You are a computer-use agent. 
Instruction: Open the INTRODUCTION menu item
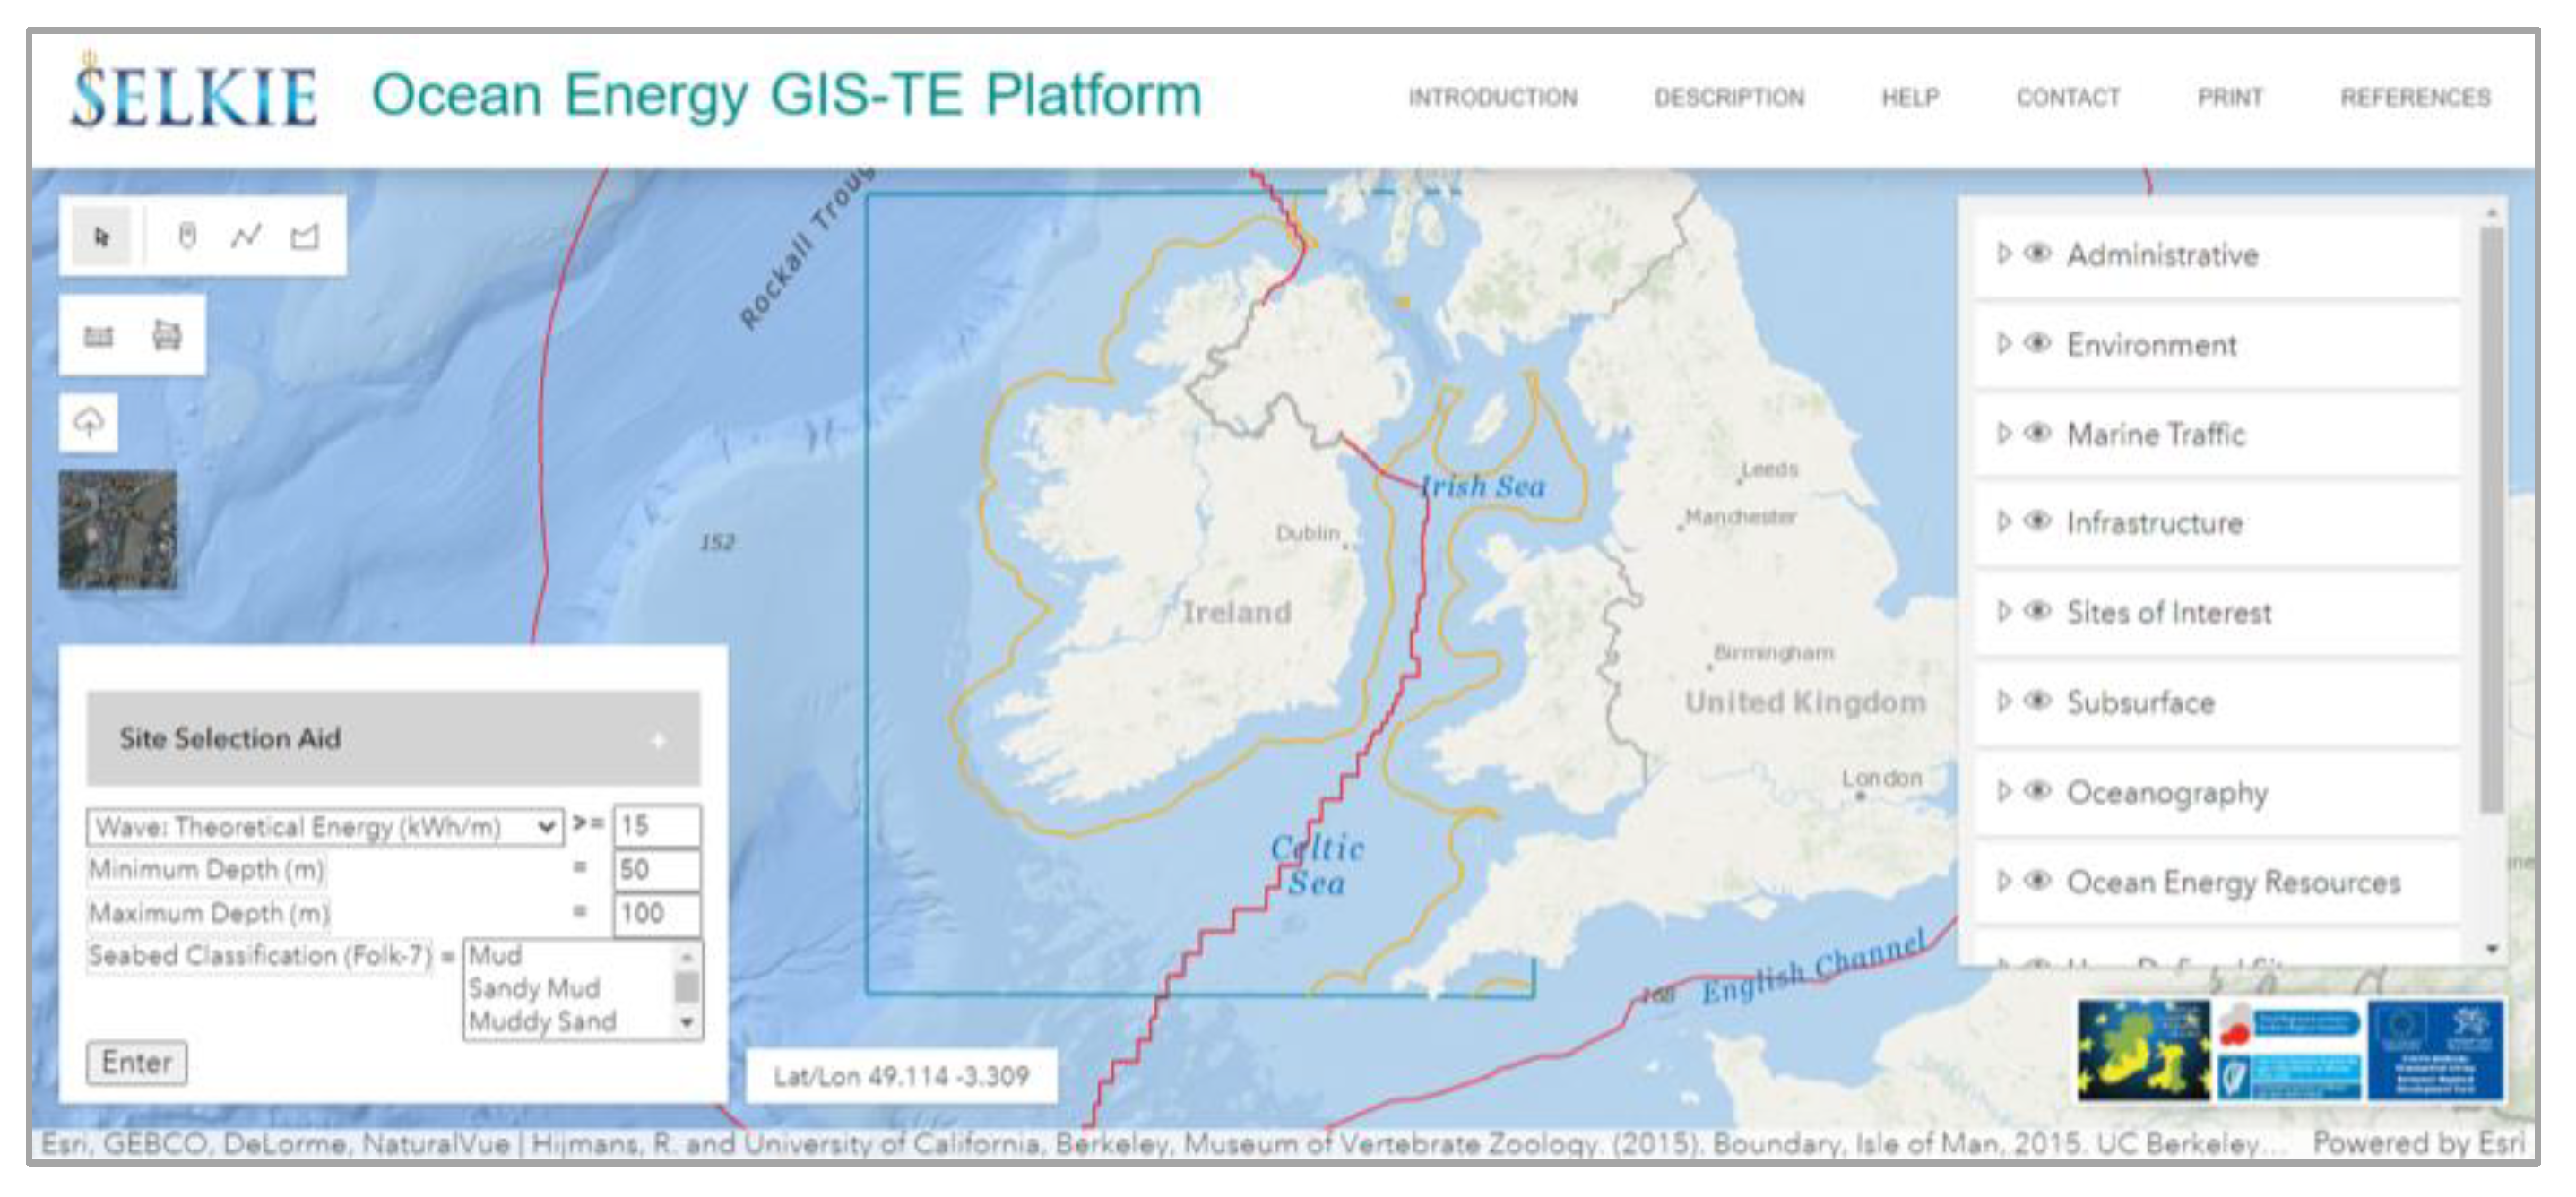[1492, 98]
